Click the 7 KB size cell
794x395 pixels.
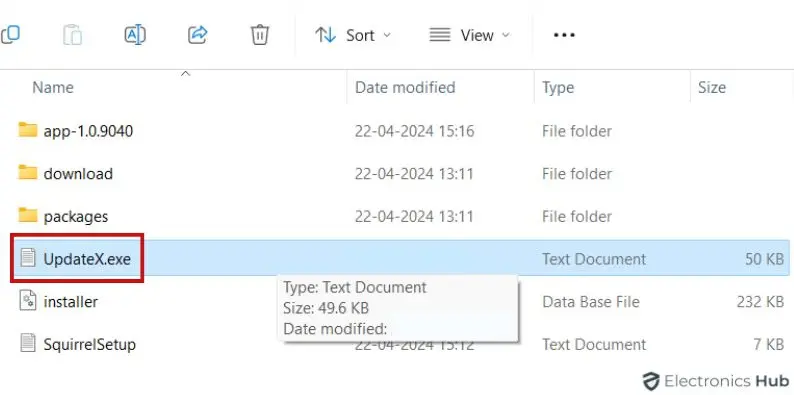[769, 344]
